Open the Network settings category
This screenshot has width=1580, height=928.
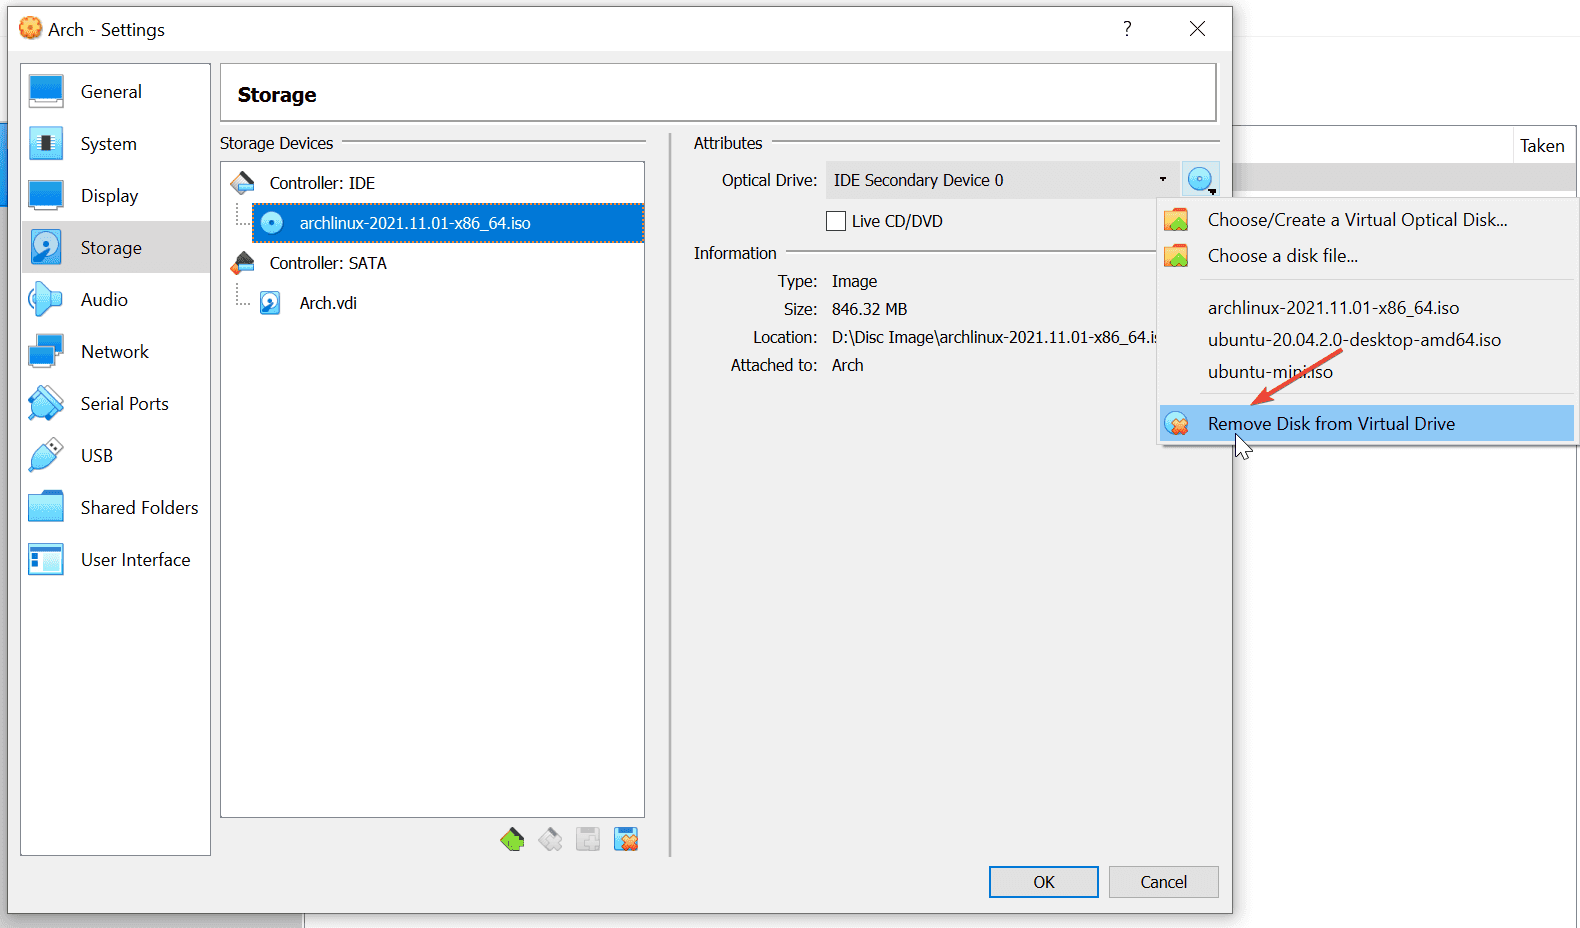116,351
